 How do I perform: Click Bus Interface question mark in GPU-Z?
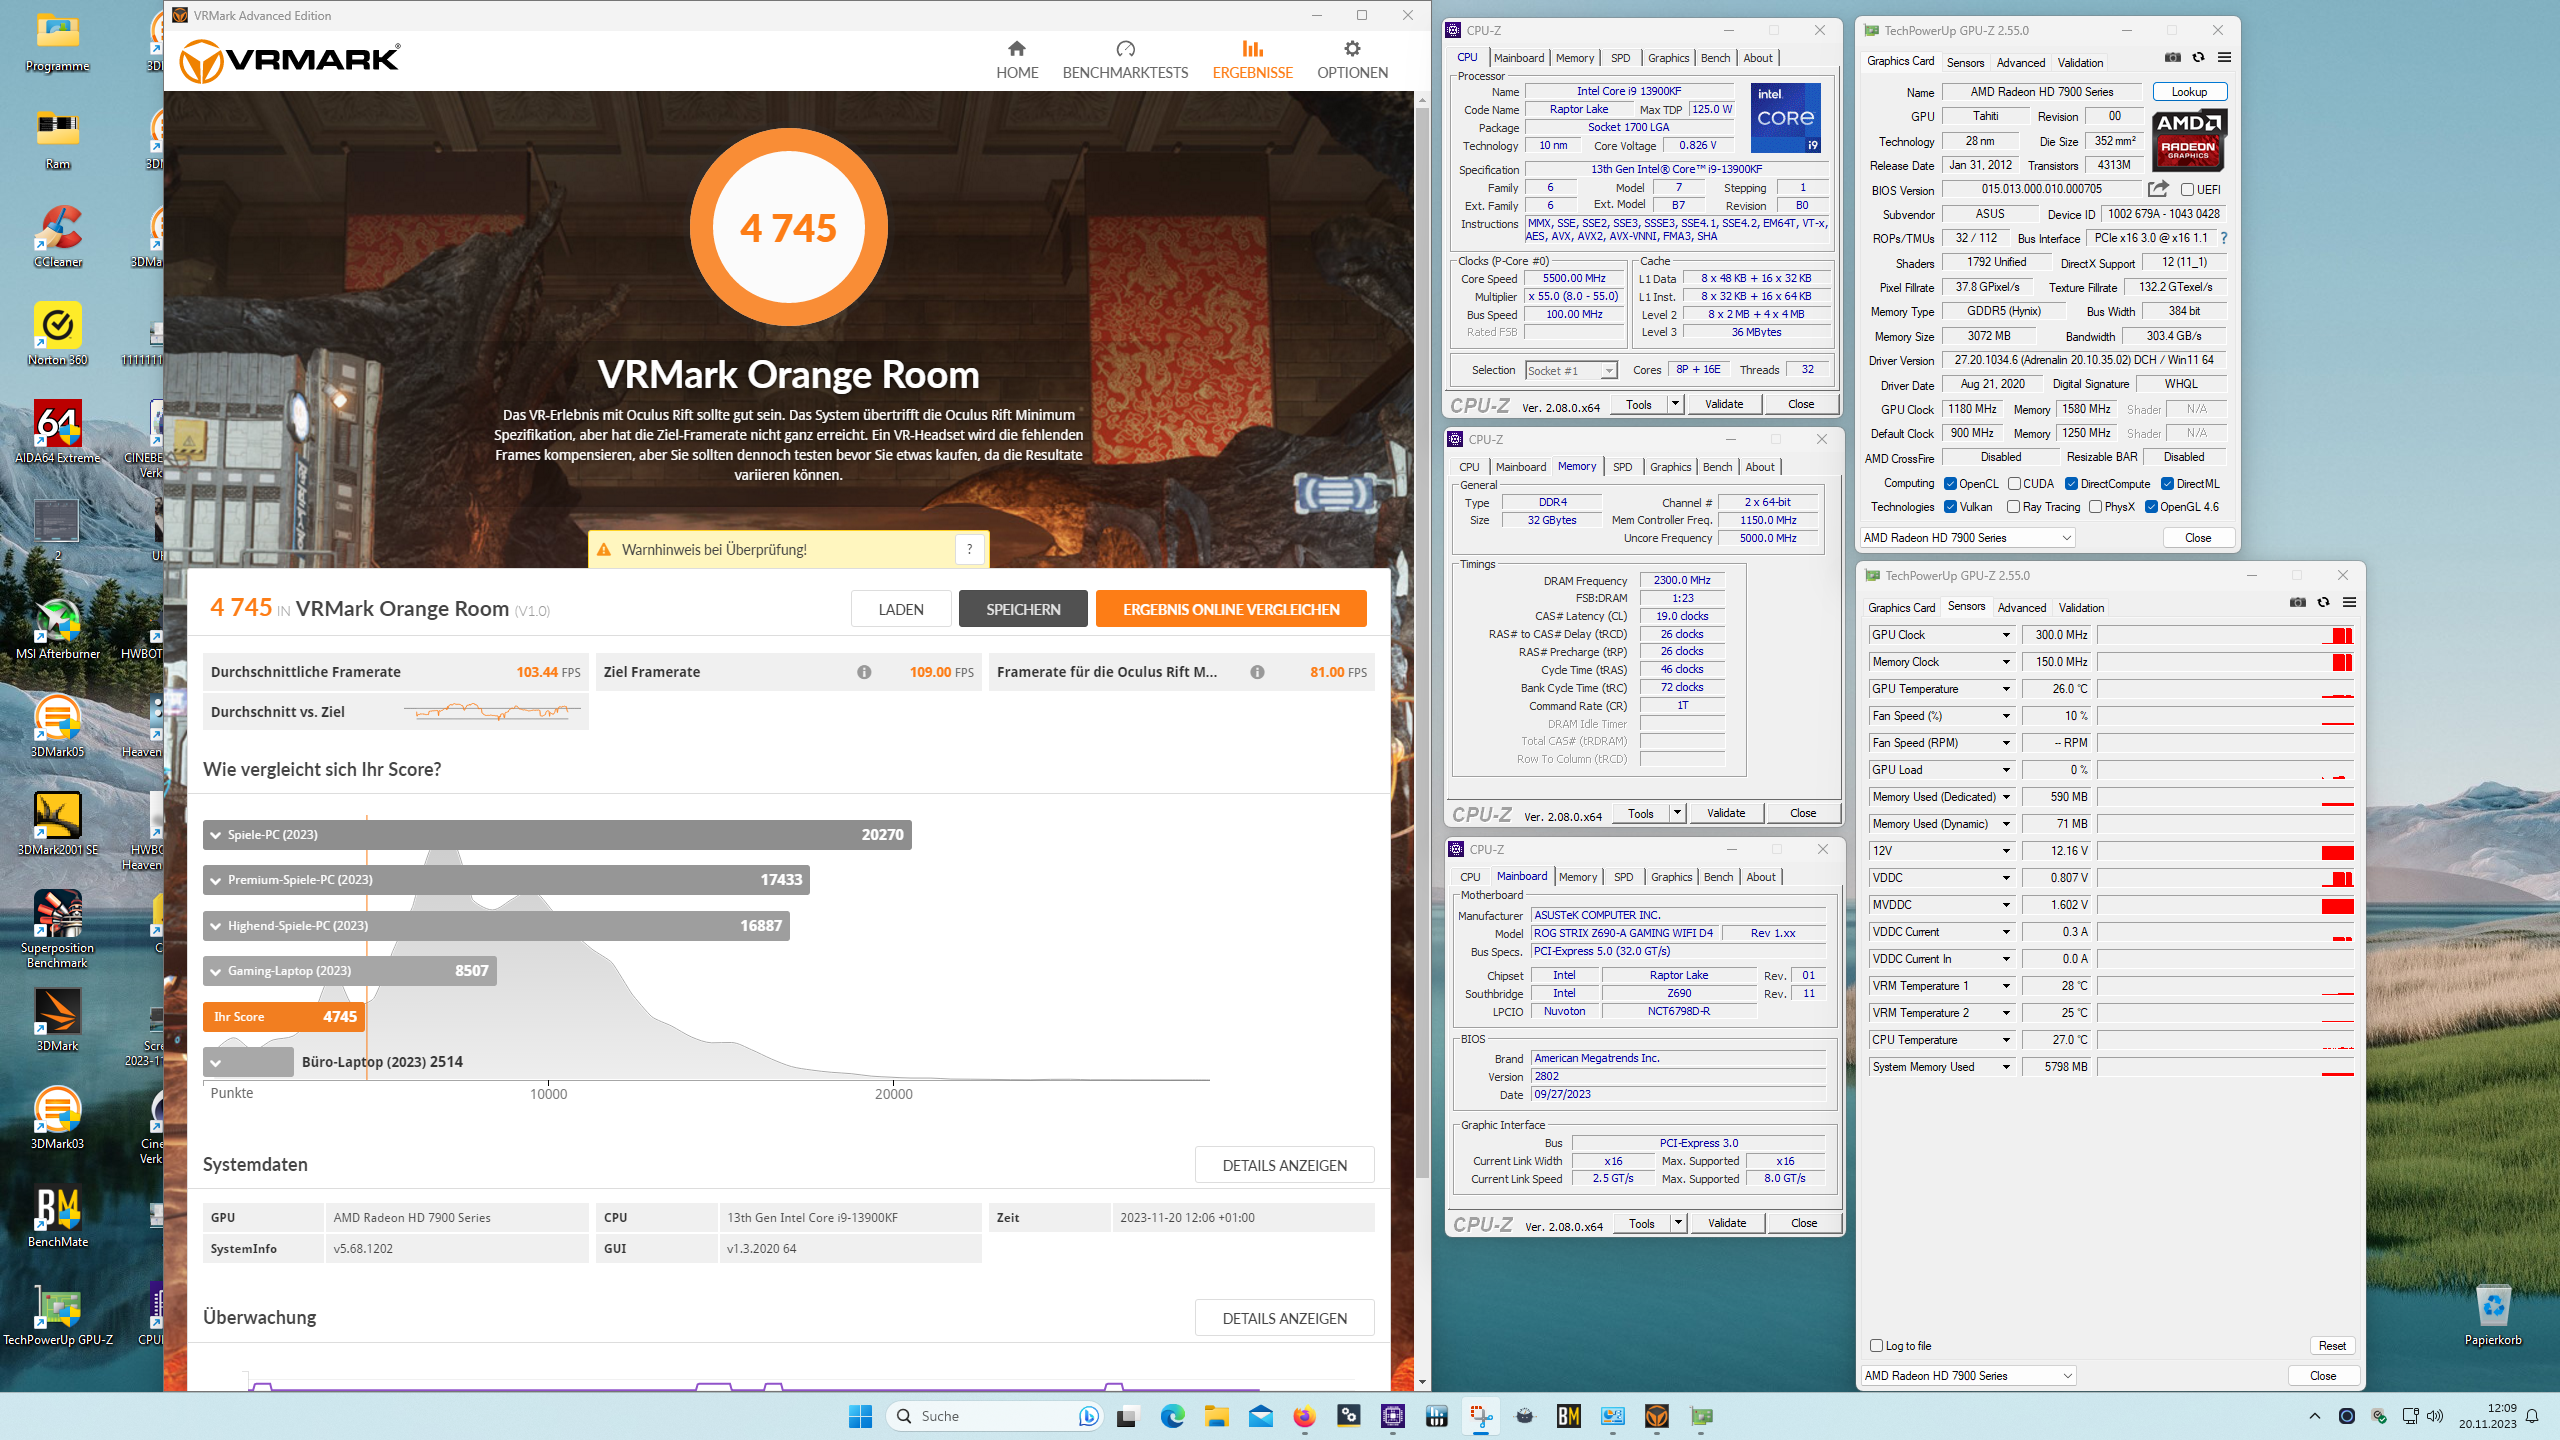pos(2224,238)
